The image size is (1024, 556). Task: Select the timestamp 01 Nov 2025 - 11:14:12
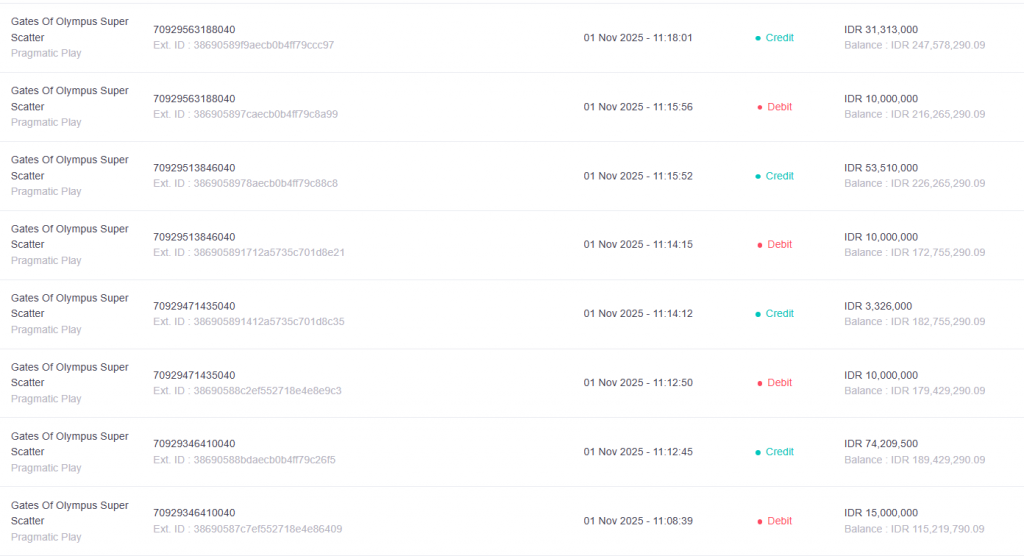(x=638, y=314)
